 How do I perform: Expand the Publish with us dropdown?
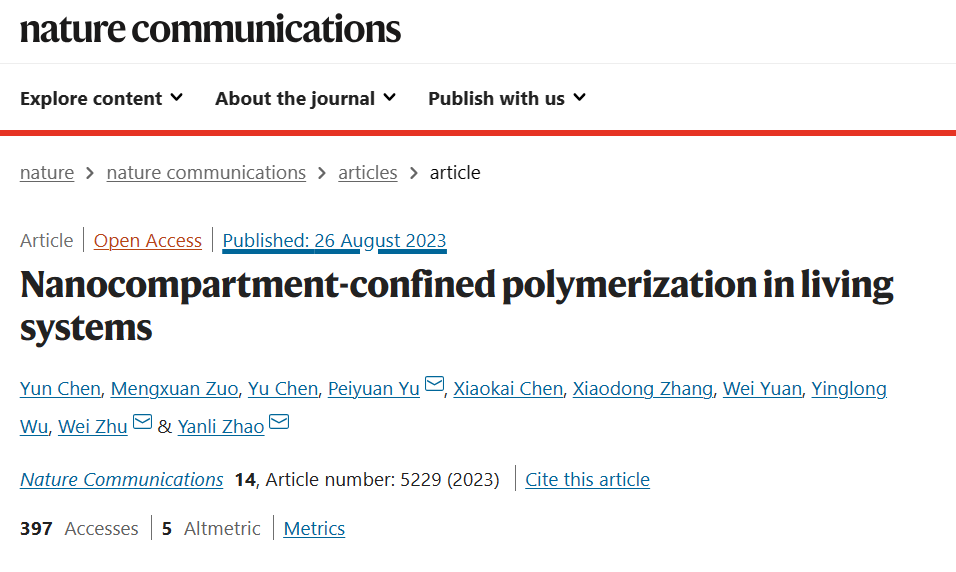pos(507,98)
